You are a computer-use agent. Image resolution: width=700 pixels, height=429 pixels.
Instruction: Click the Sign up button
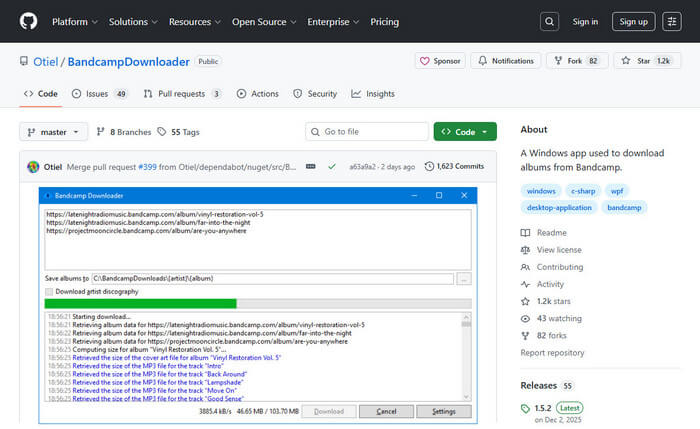coord(633,21)
